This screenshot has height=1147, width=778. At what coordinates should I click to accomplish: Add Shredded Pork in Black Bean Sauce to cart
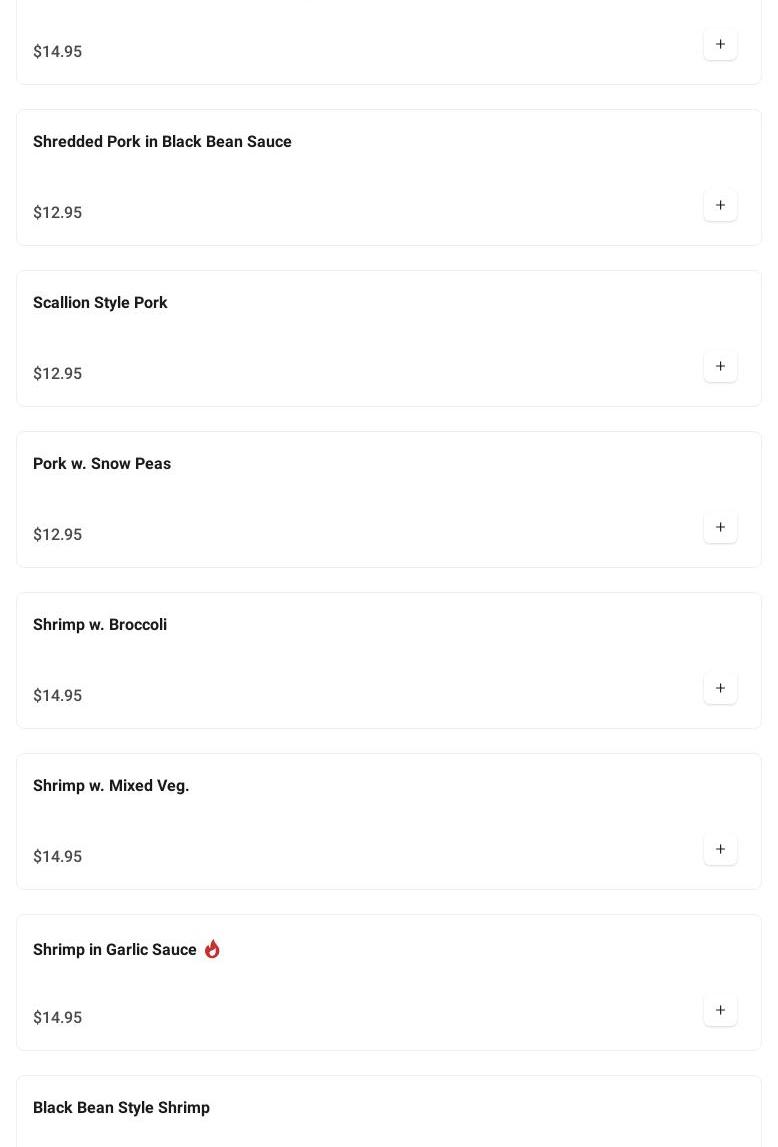(720, 205)
